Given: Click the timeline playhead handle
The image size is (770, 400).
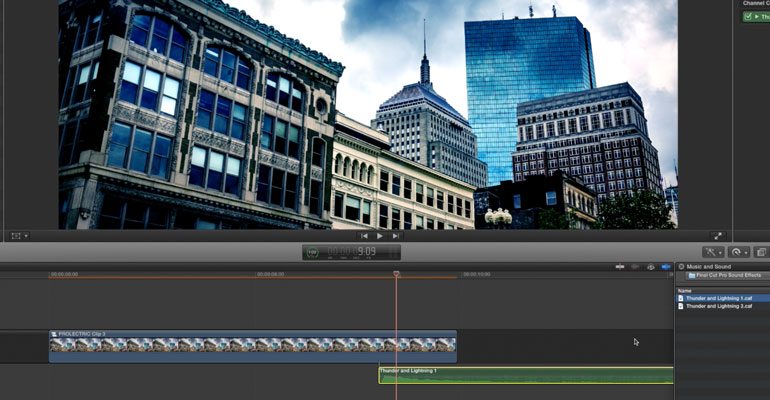Looking at the screenshot, I should (396, 274).
